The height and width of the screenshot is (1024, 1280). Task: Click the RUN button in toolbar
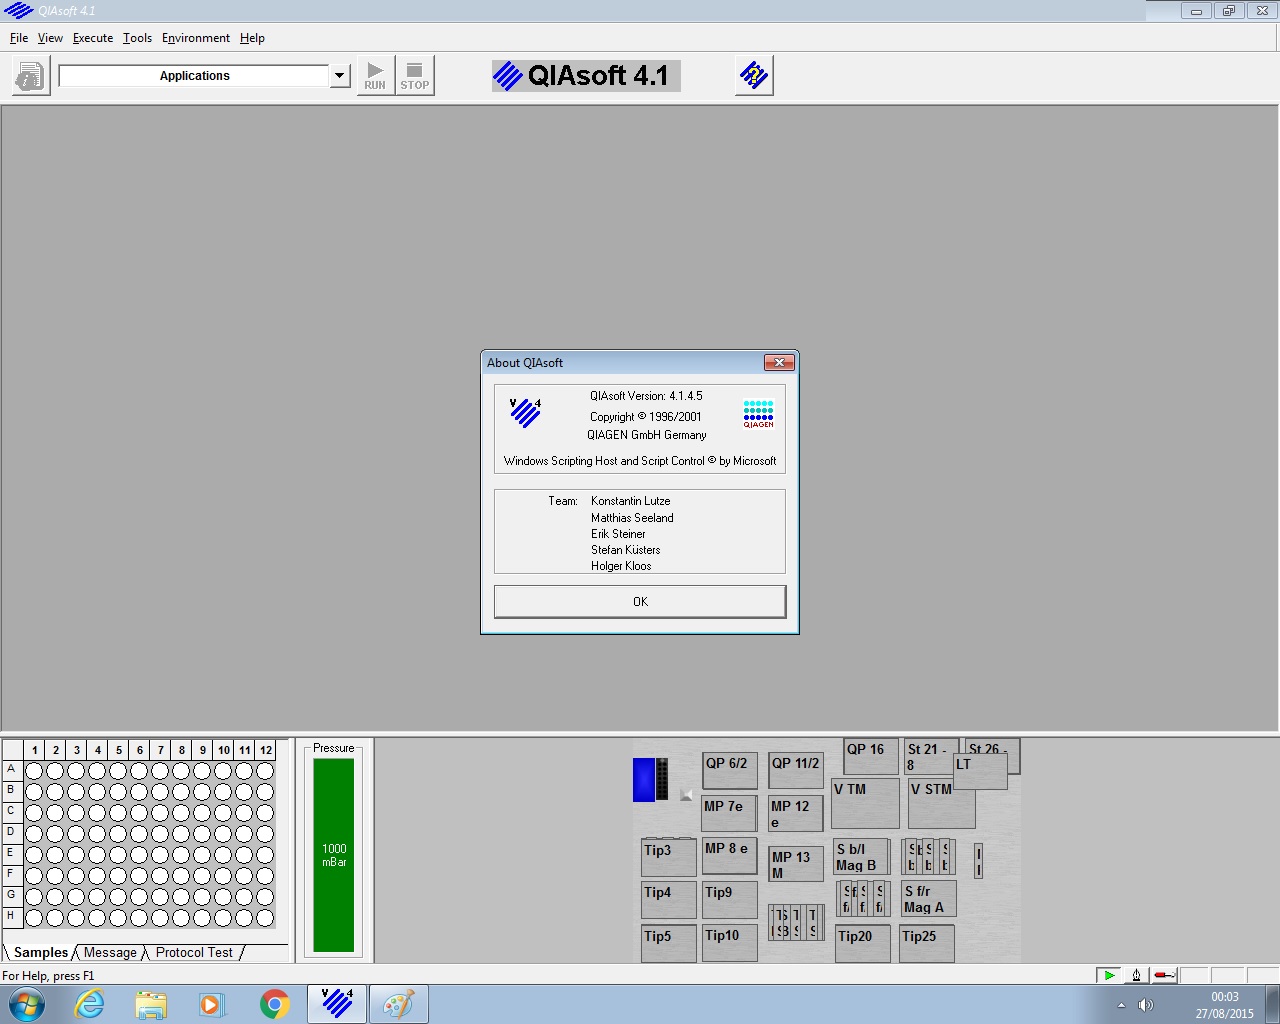tap(375, 76)
